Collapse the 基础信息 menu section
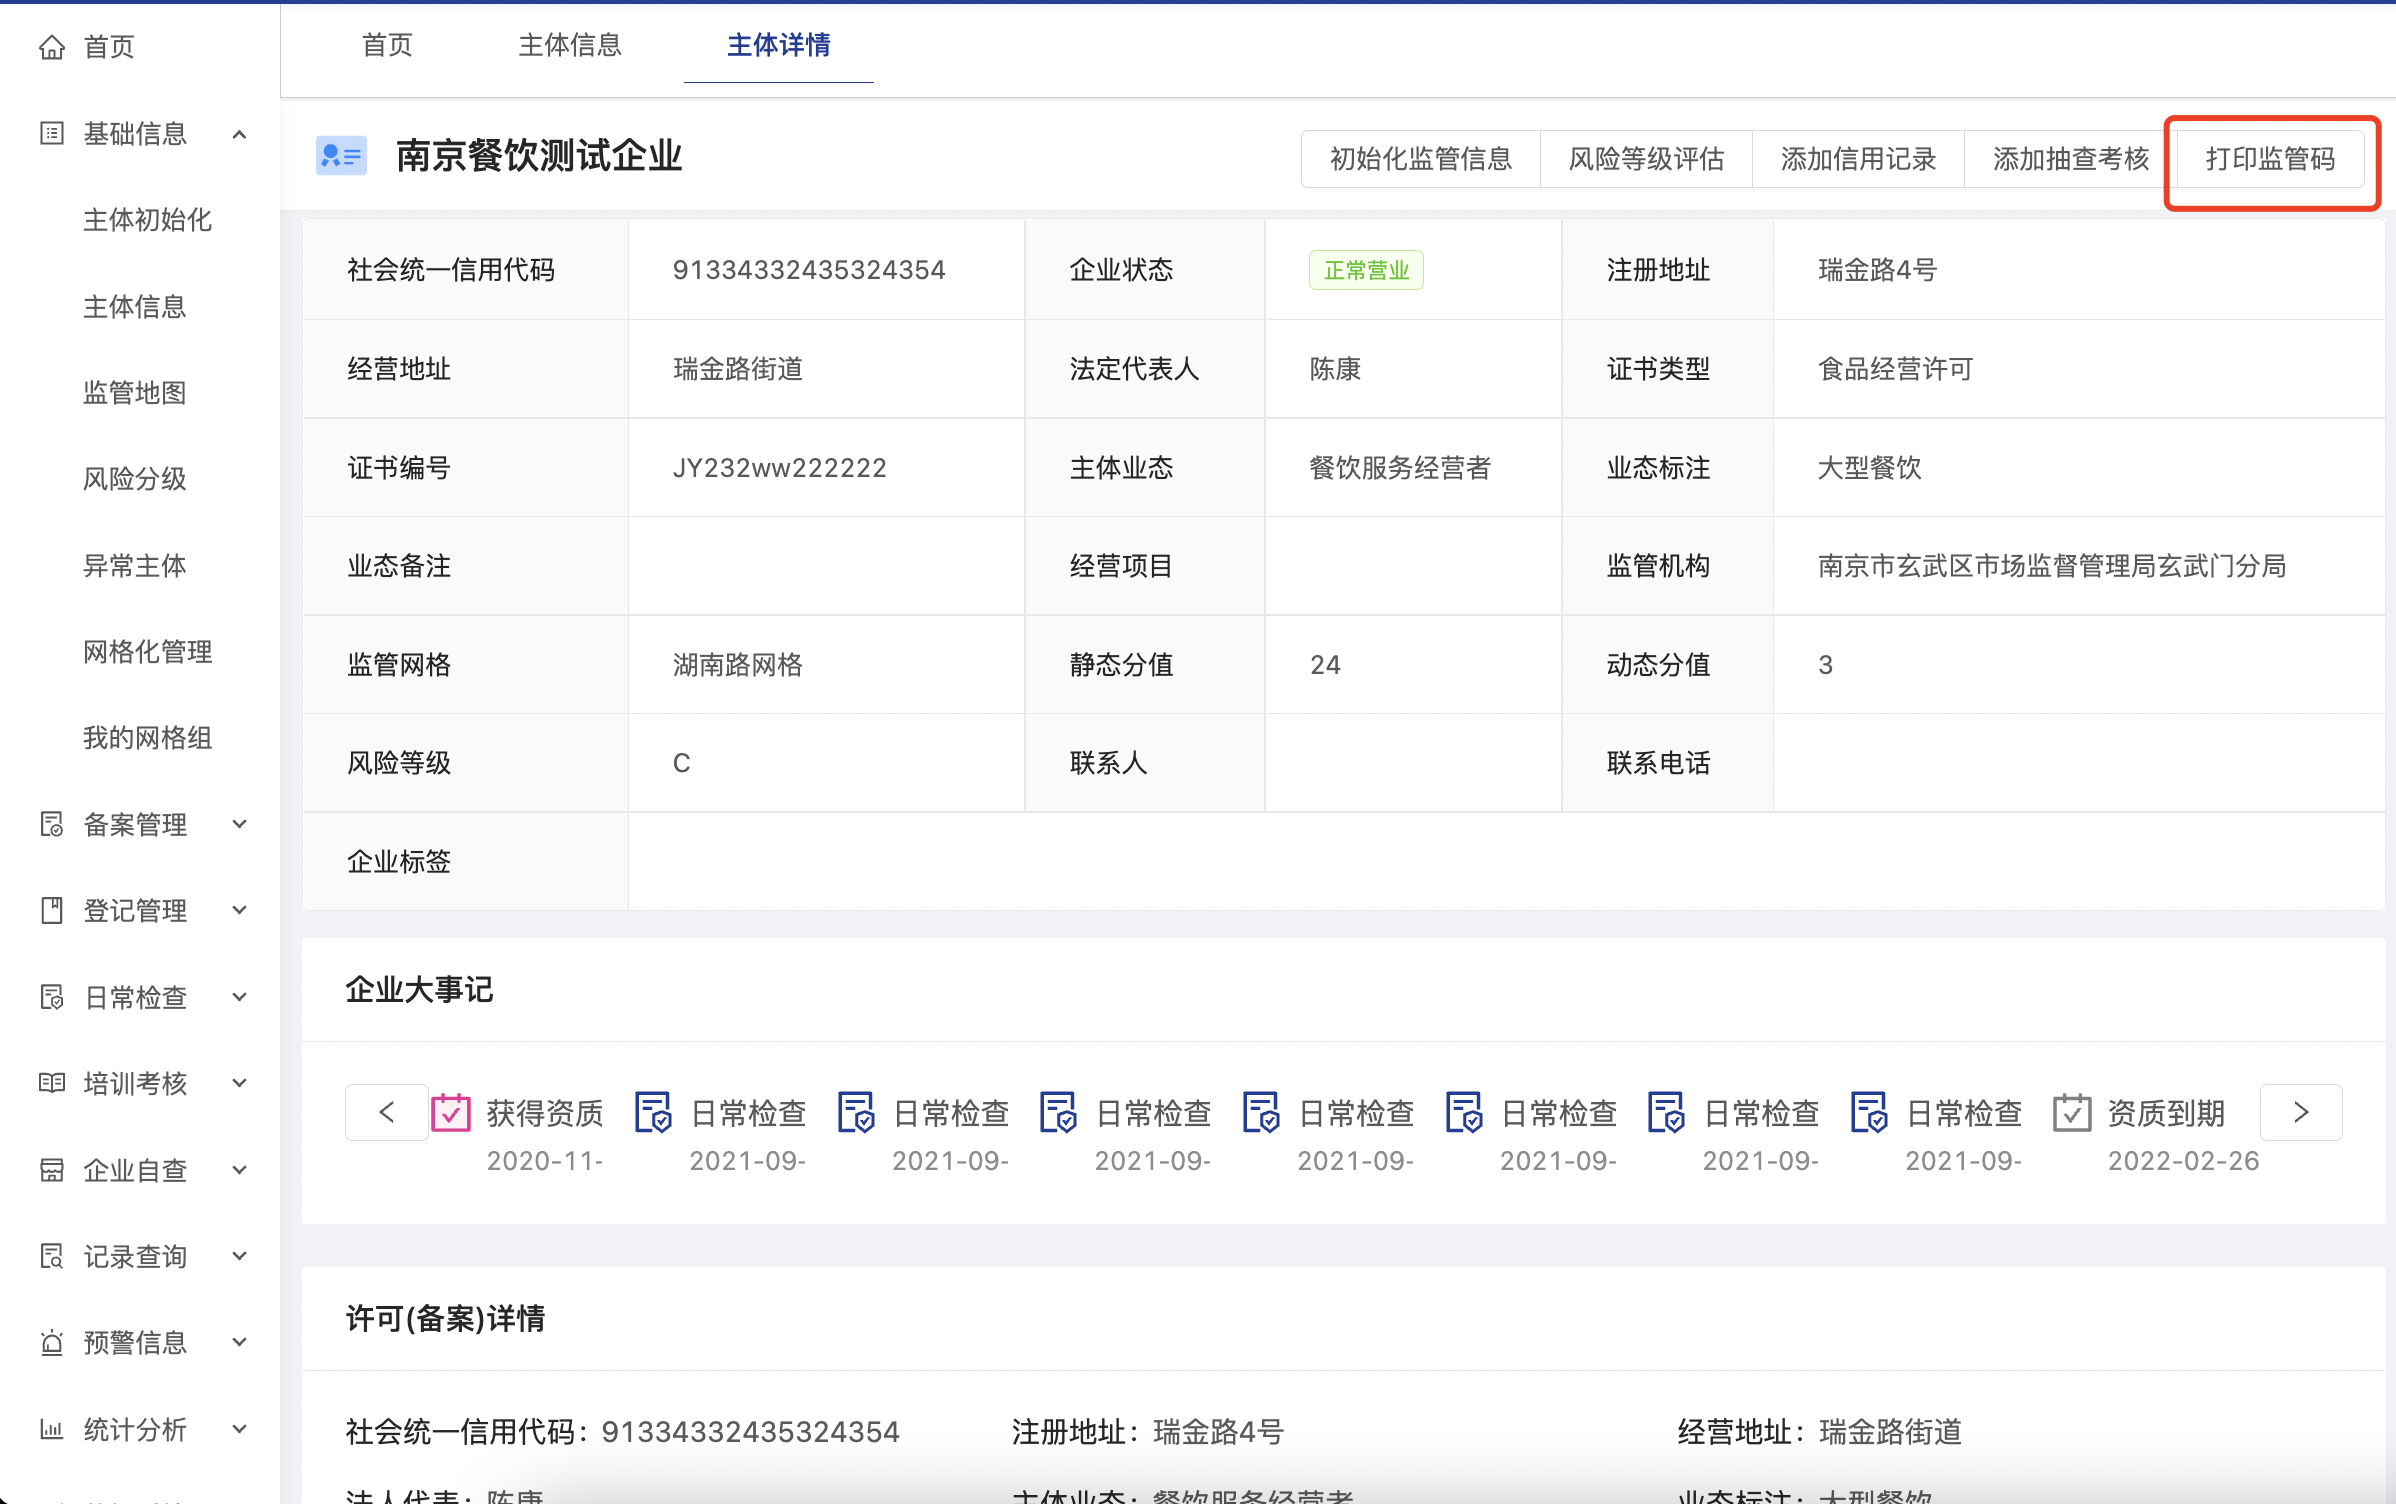Viewport: 2396px width, 1504px height. (239, 134)
